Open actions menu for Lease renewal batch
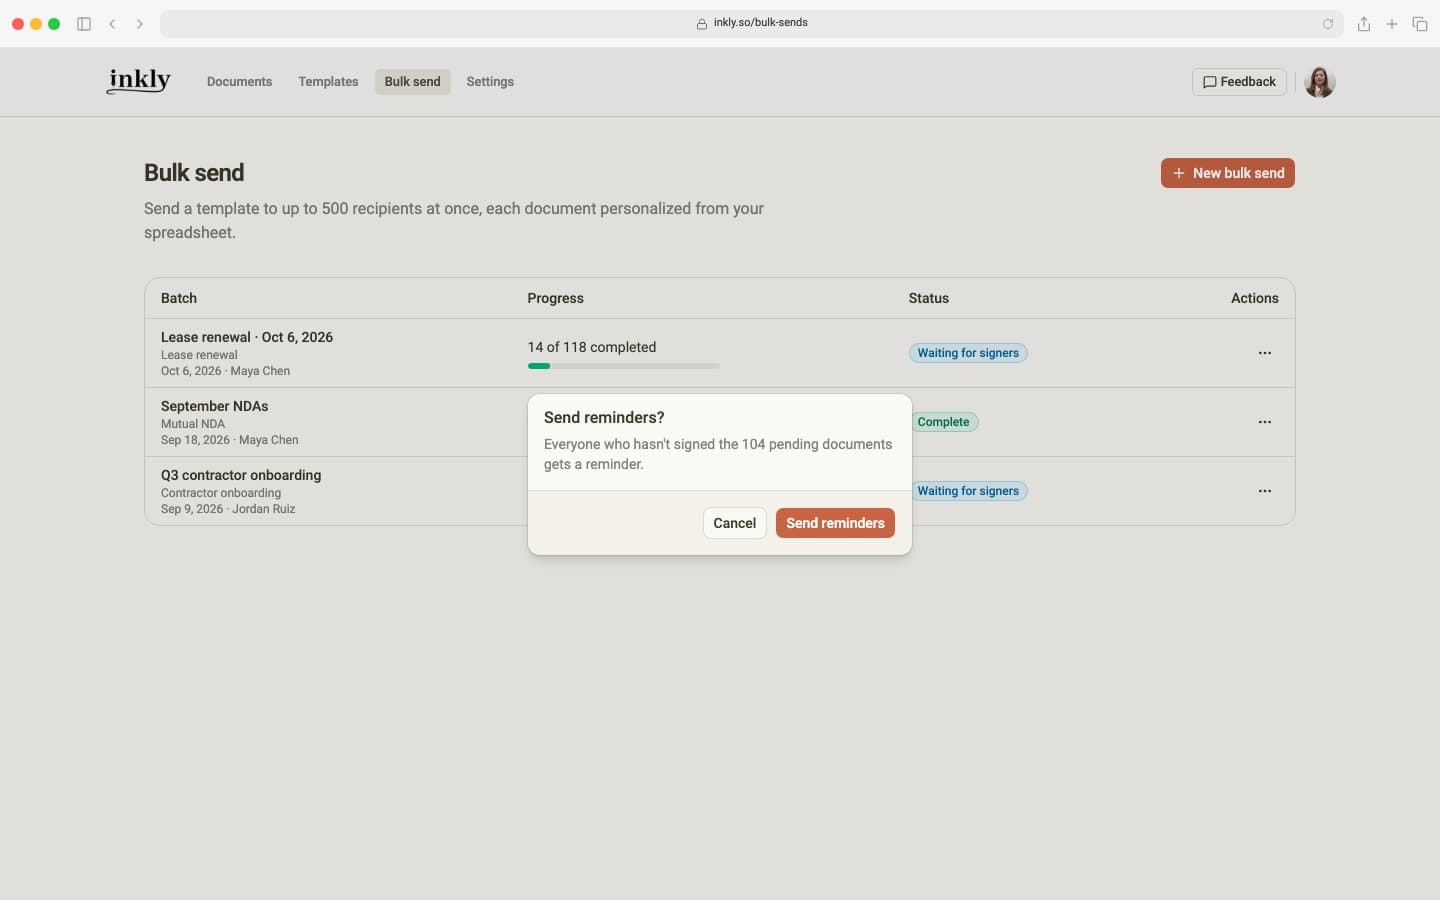This screenshot has width=1440, height=900. (x=1265, y=353)
